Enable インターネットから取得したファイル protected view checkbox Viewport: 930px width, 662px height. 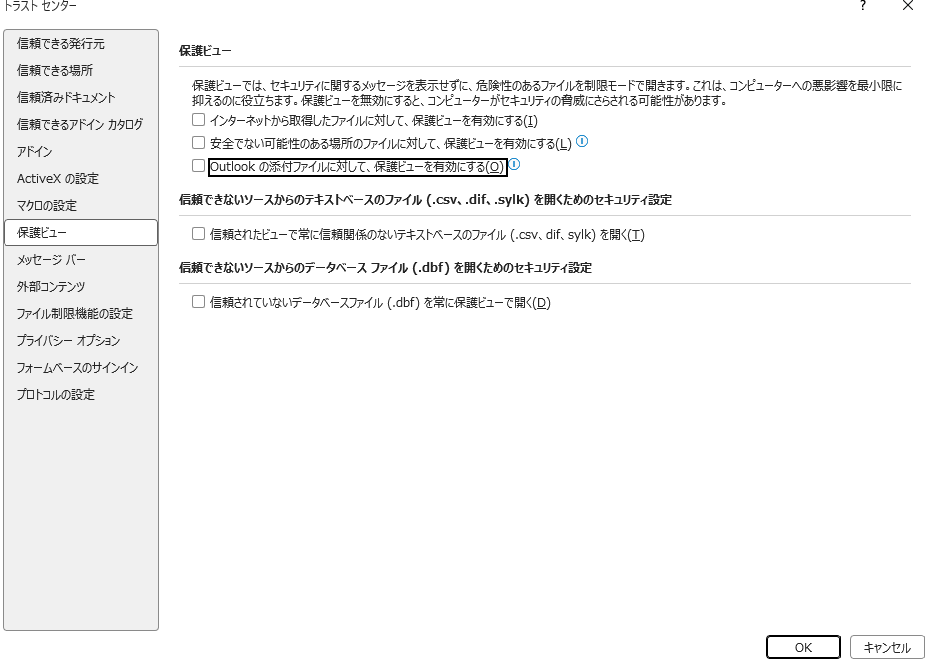[198, 120]
